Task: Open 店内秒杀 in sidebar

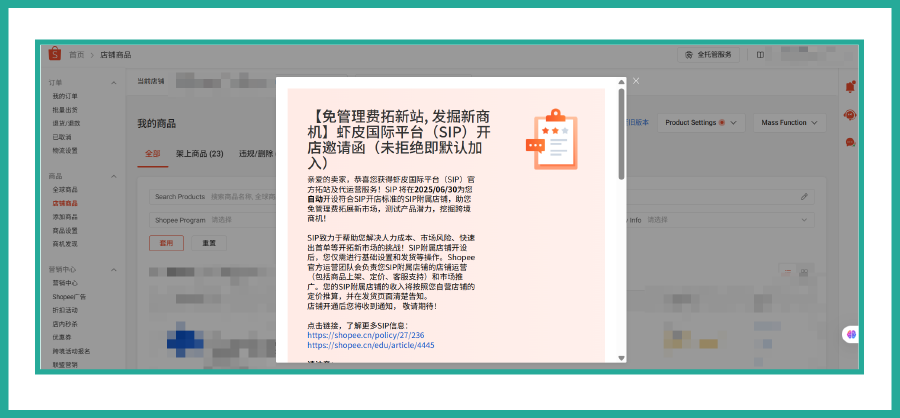Action: click(x=65, y=324)
